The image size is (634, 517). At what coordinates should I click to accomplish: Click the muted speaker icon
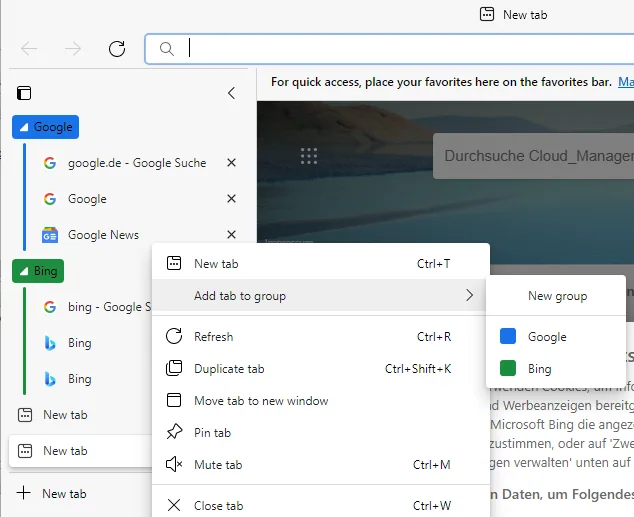[x=174, y=464]
